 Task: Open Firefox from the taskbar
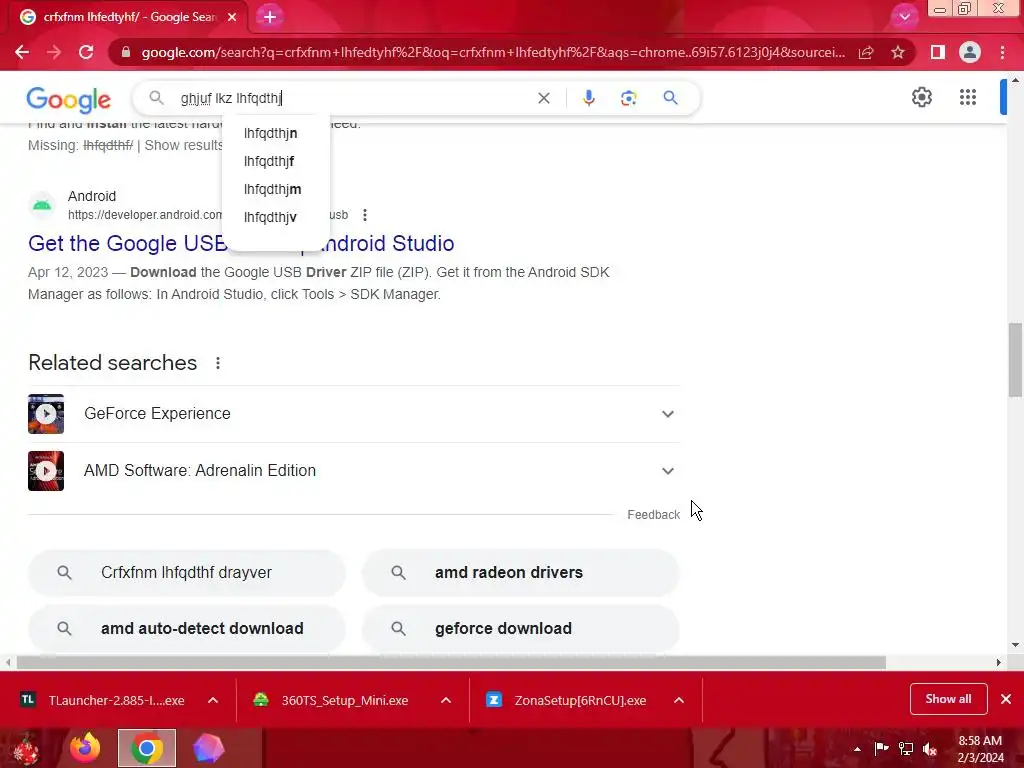coord(85,748)
